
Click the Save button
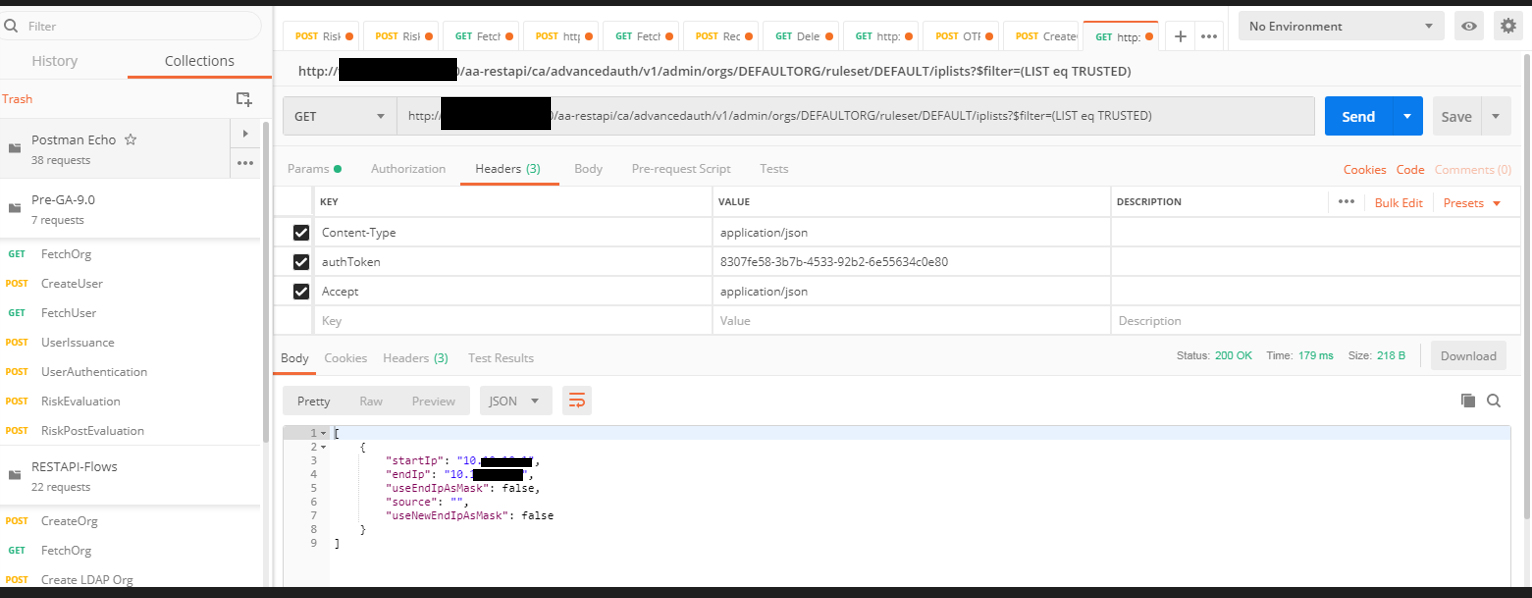tap(1456, 116)
